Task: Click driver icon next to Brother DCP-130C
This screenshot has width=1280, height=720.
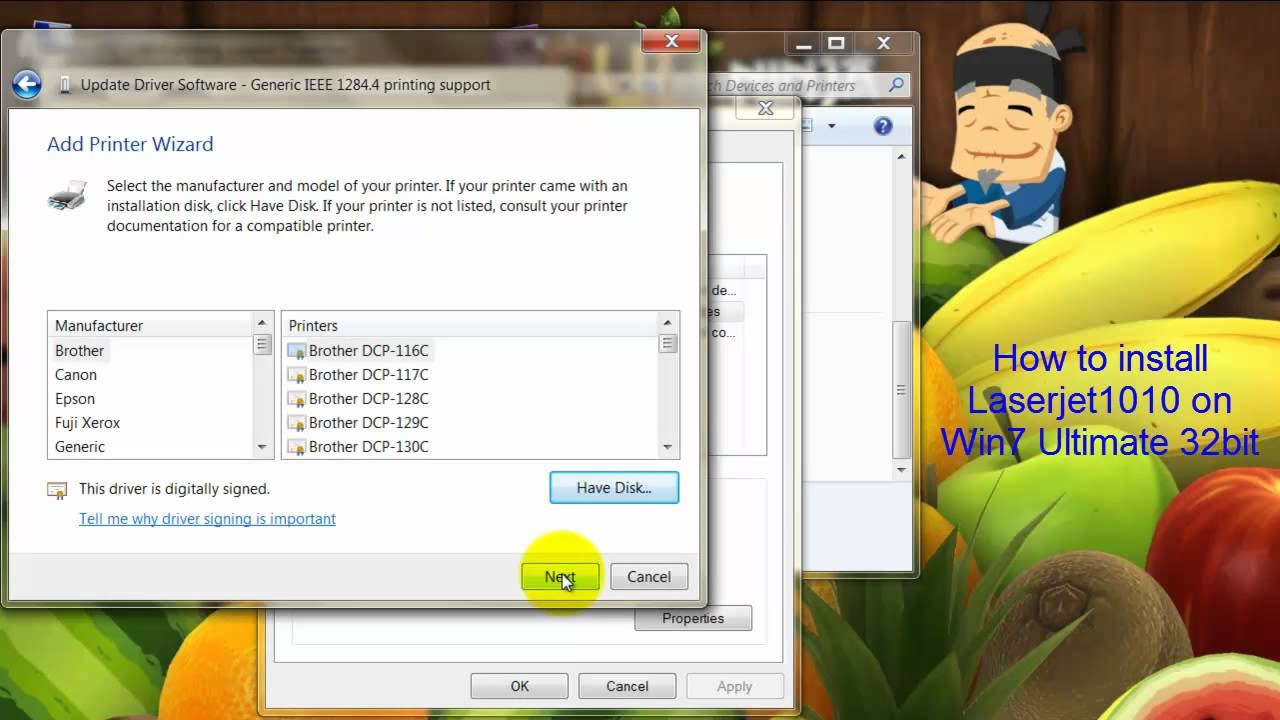Action: coord(297,447)
